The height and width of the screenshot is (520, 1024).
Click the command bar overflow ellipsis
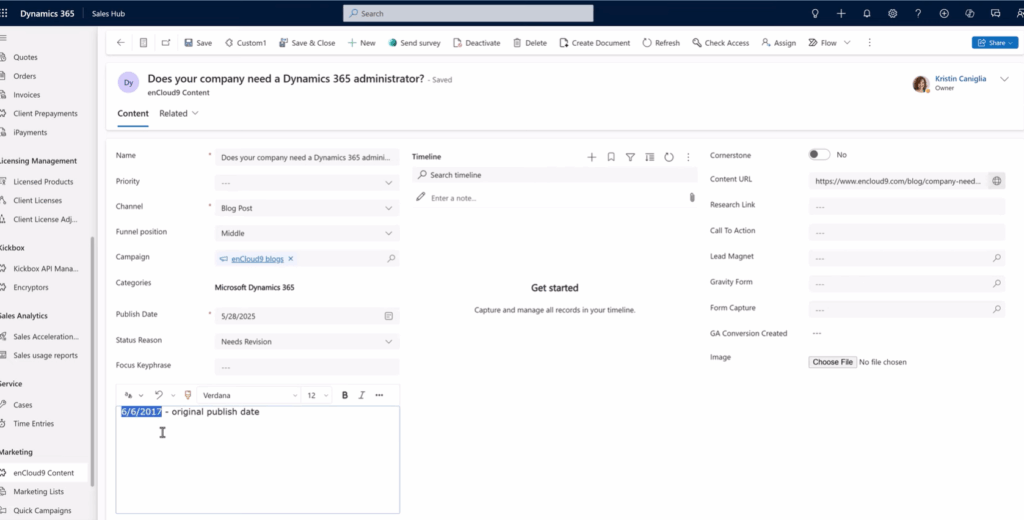(869, 42)
